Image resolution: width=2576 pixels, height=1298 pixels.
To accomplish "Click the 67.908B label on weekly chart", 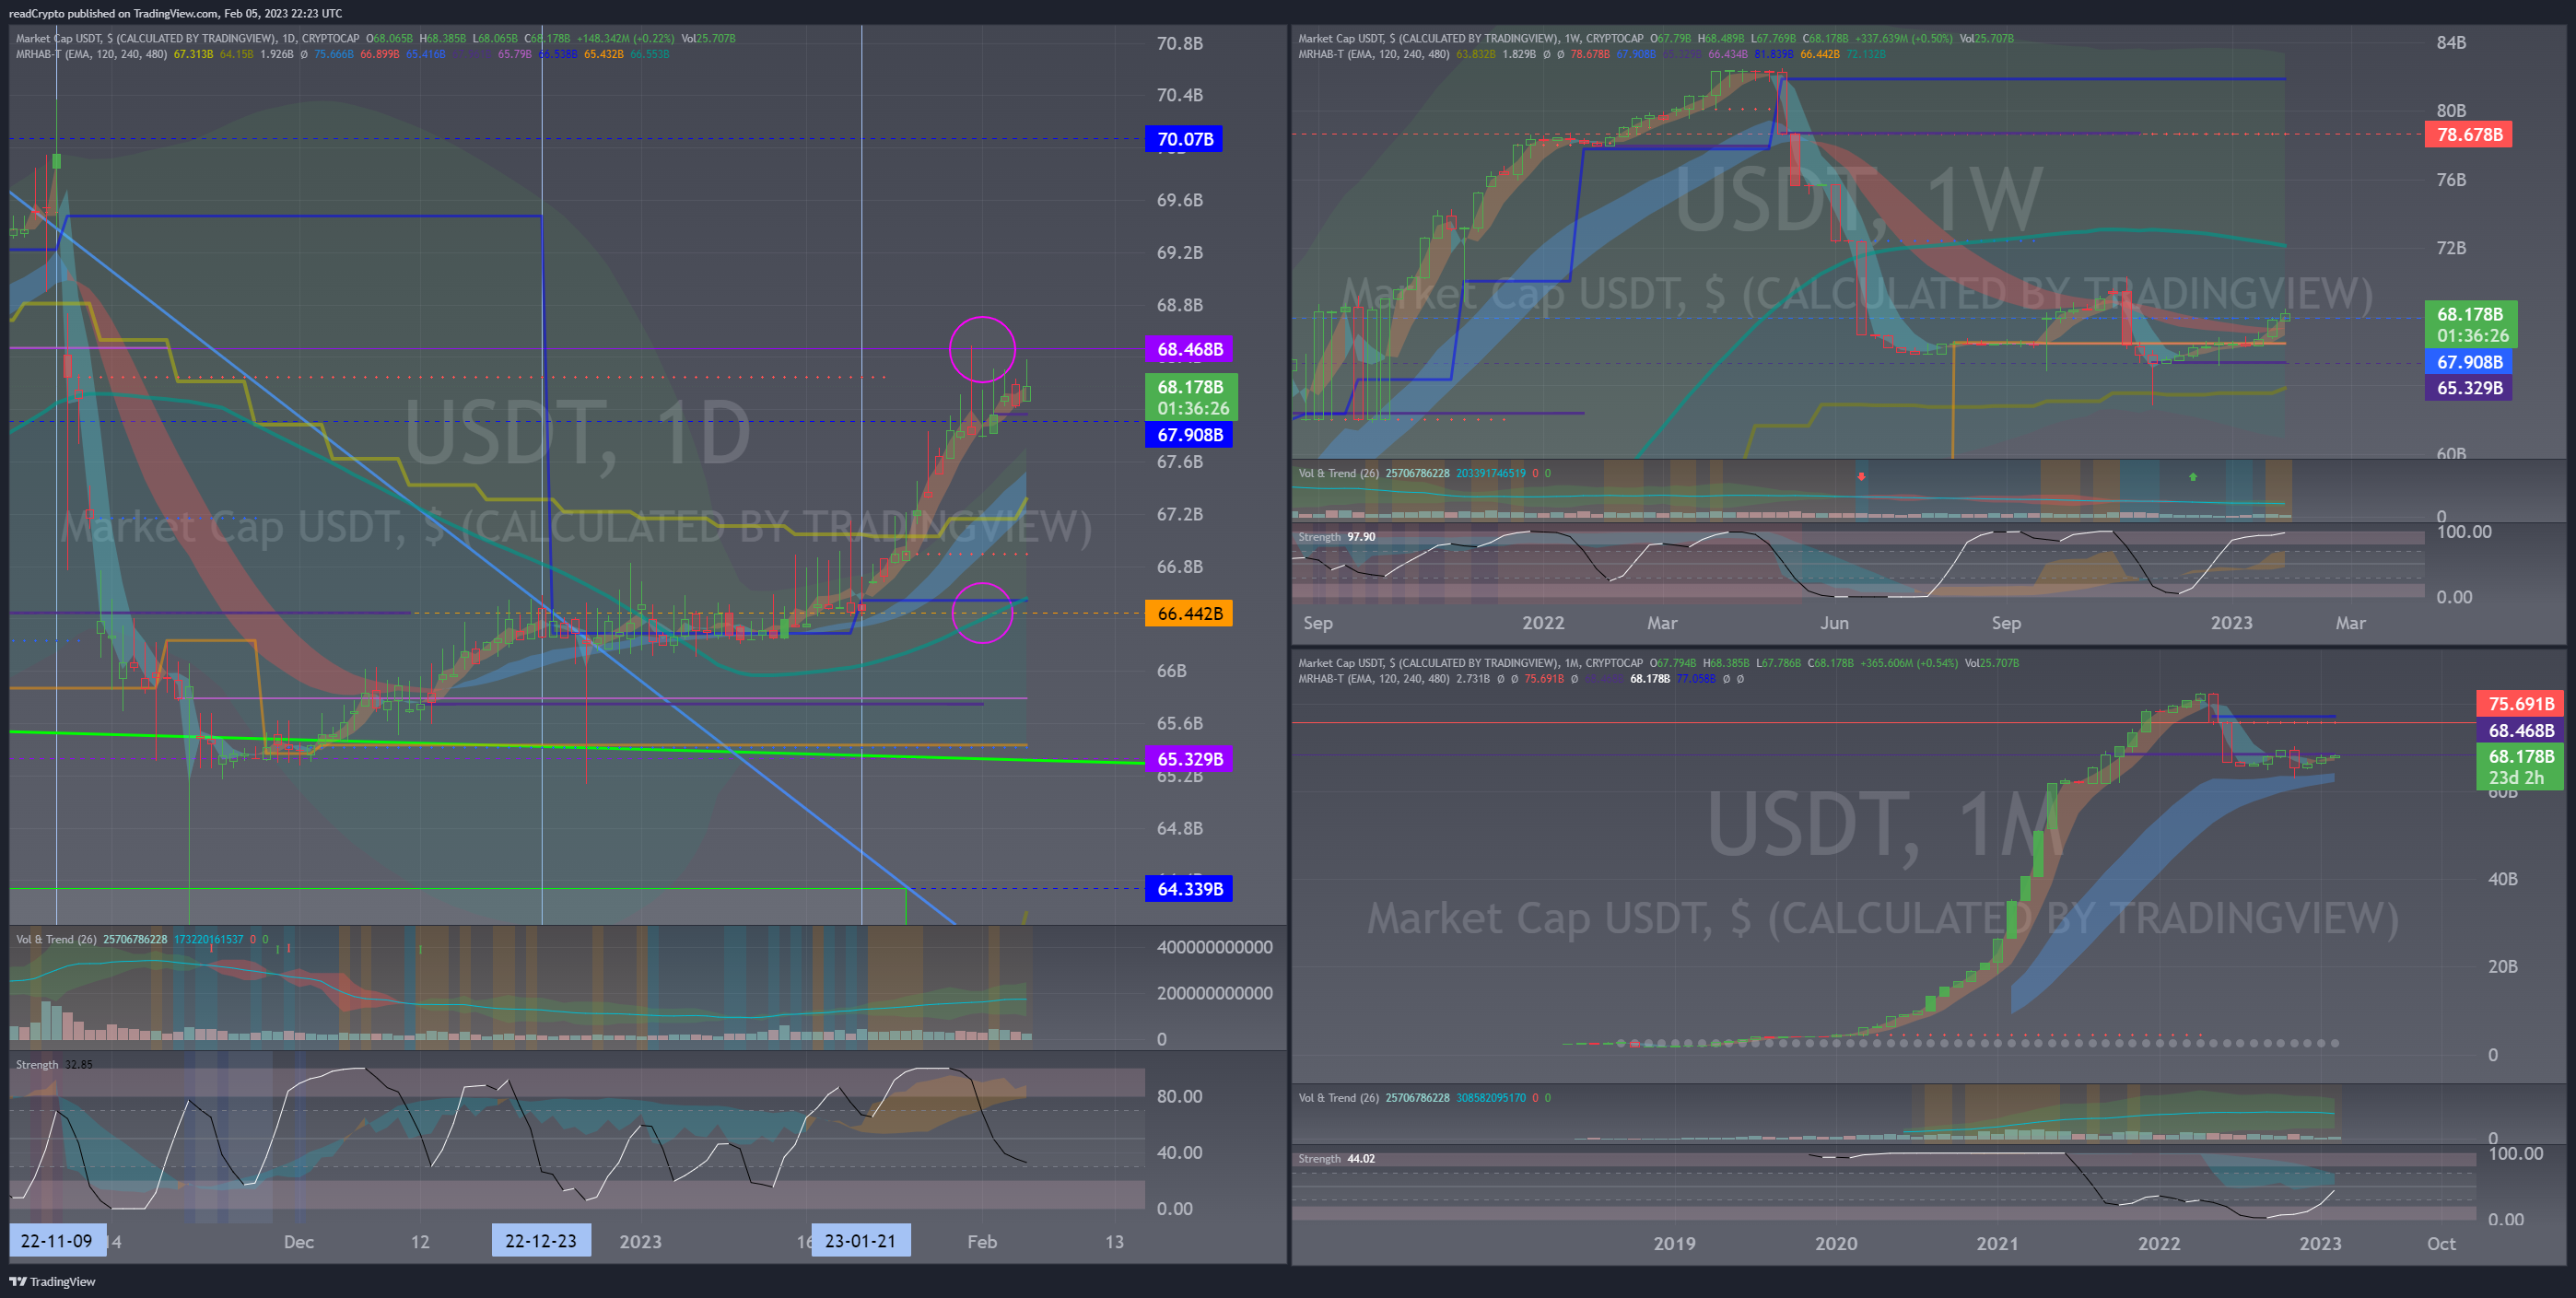I will pyautogui.click(x=2469, y=362).
